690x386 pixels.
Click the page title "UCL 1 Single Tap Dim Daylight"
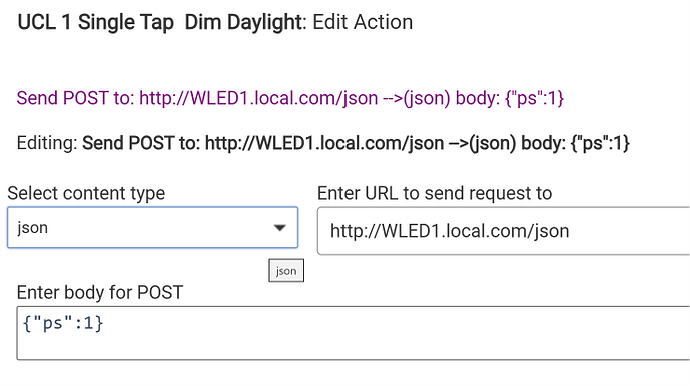click(x=159, y=22)
